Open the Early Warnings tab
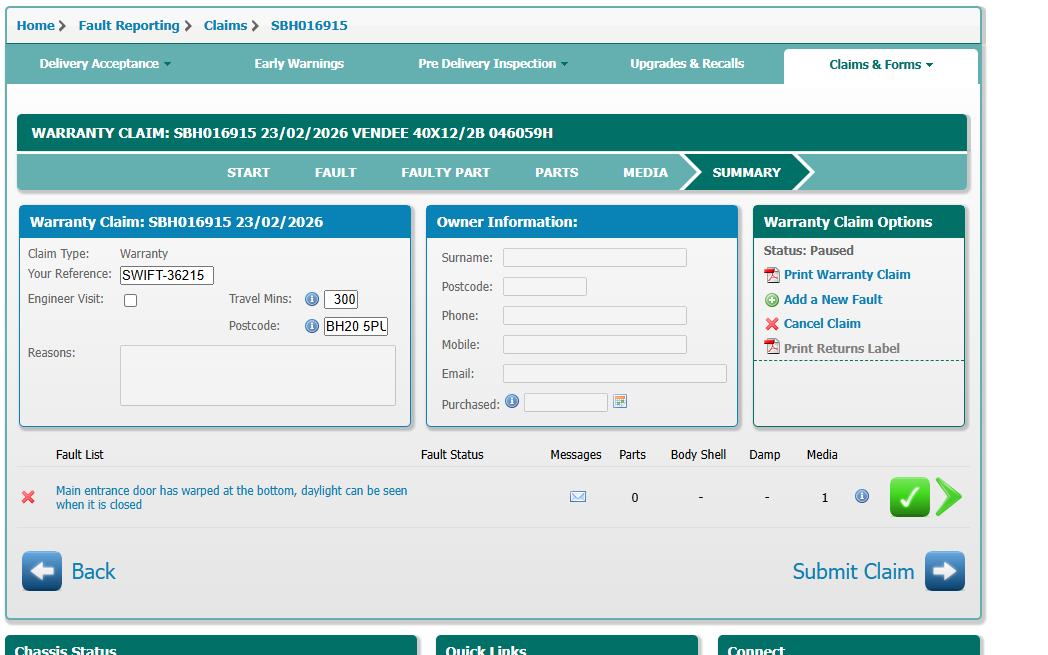The image size is (1048, 655). [299, 63]
